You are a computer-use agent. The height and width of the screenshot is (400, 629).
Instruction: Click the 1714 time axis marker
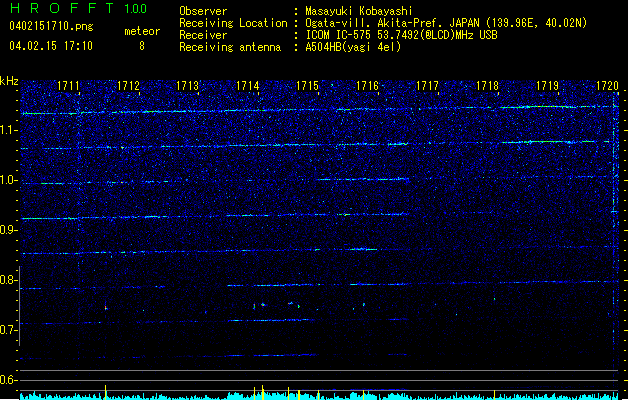pyautogui.click(x=248, y=85)
